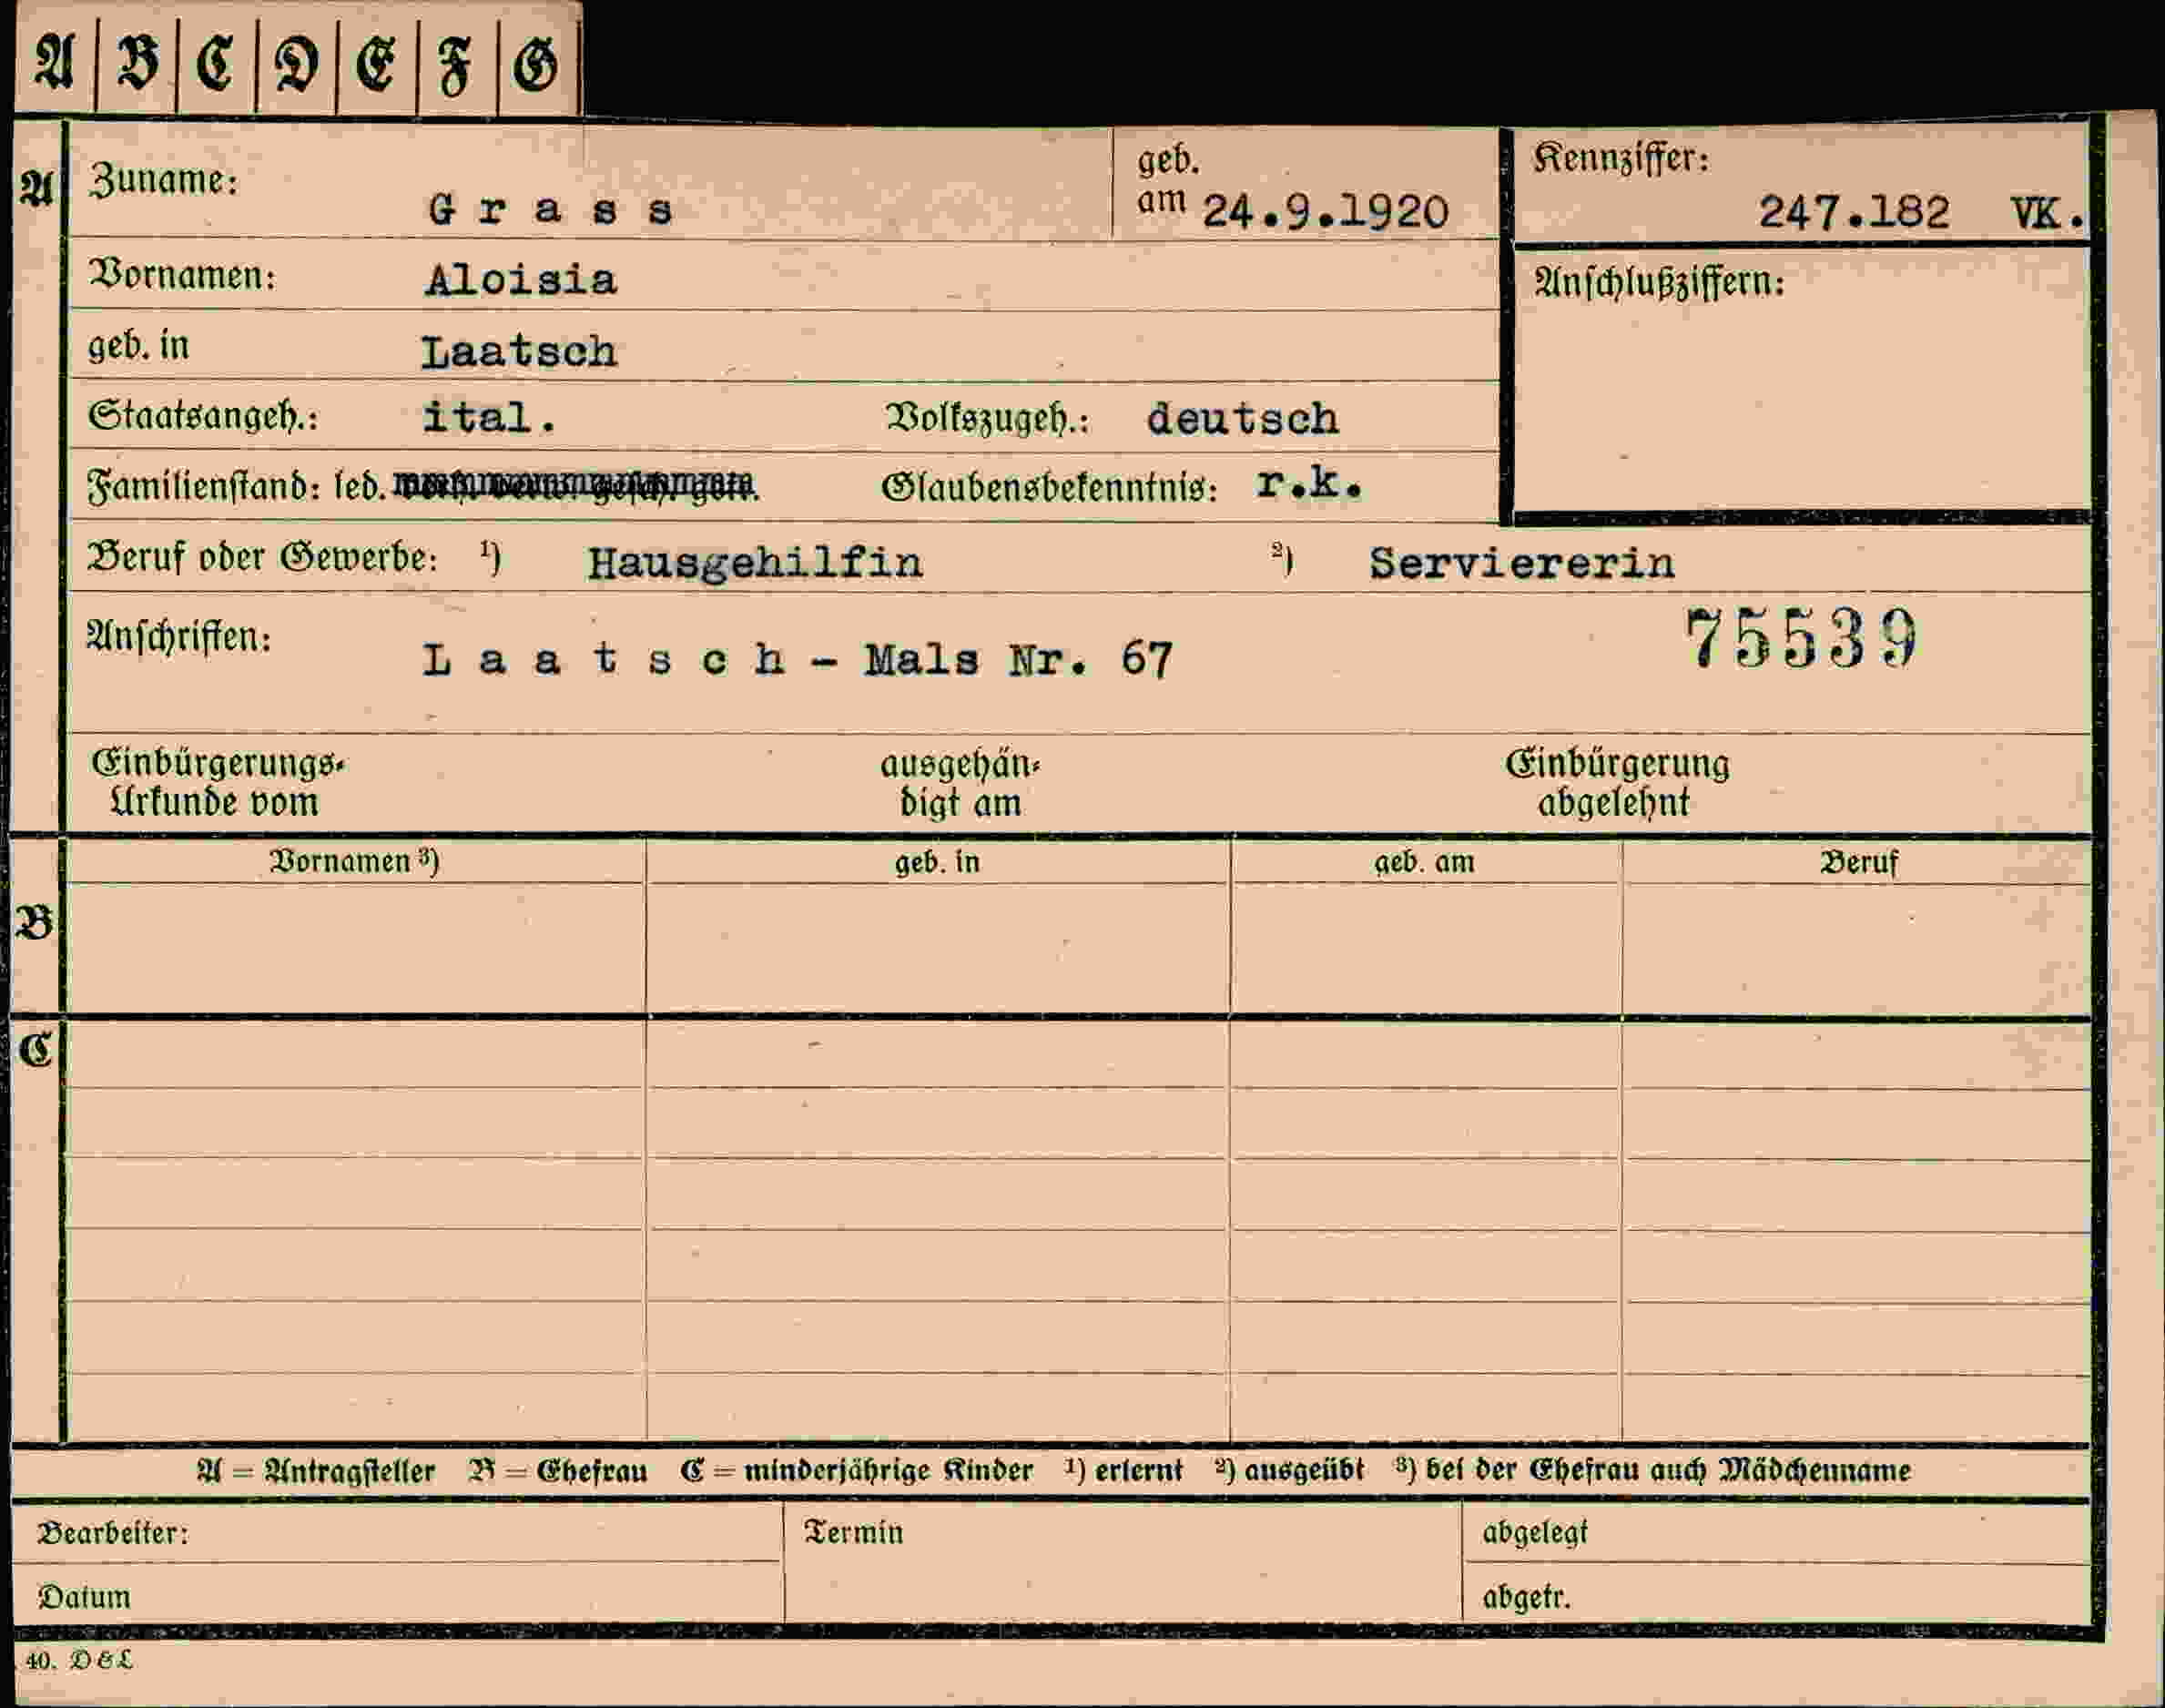
Task: Click the "Anschlußziffern:" label
Action: [1659, 283]
